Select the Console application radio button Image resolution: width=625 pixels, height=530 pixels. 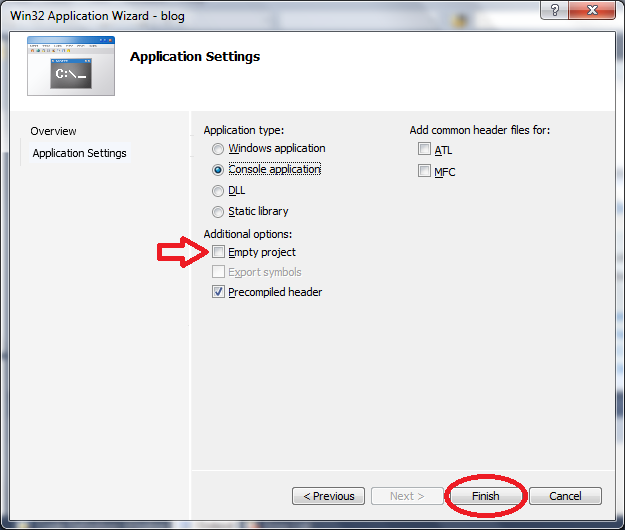coord(218,170)
